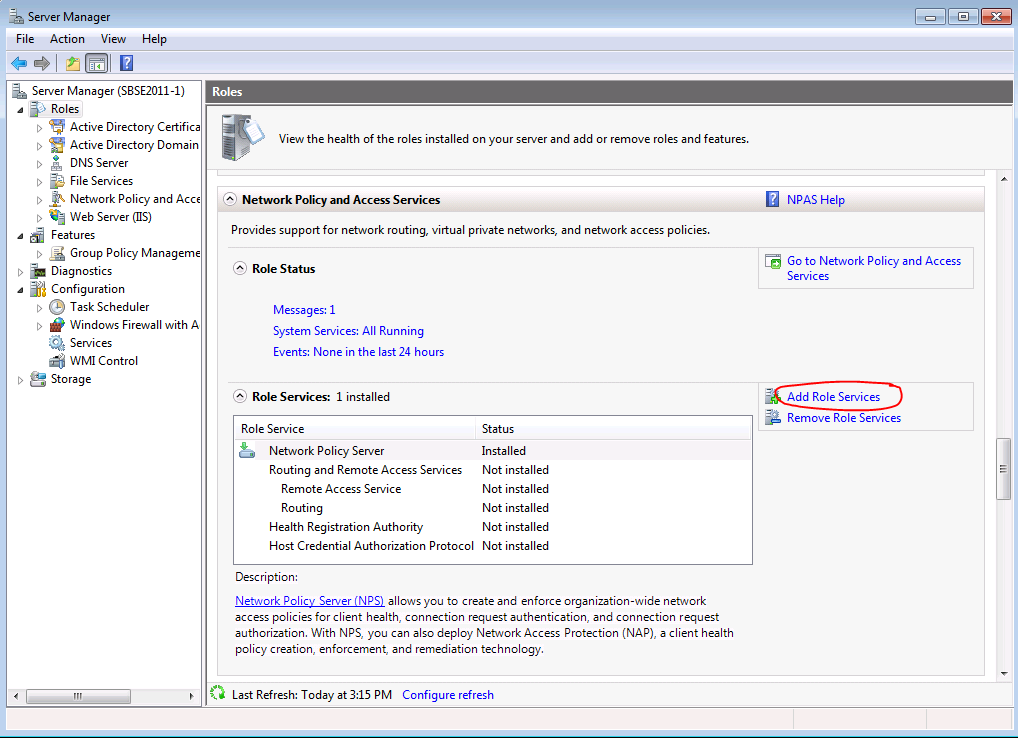Image resolution: width=1018 pixels, height=738 pixels.
Task: Collapse the Network Policy and Access Services section
Action: click(230, 200)
